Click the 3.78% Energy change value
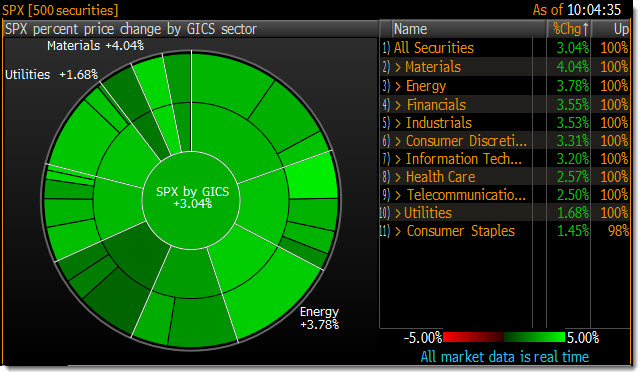This screenshot has width=643, height=376. (x=572, y=86)
